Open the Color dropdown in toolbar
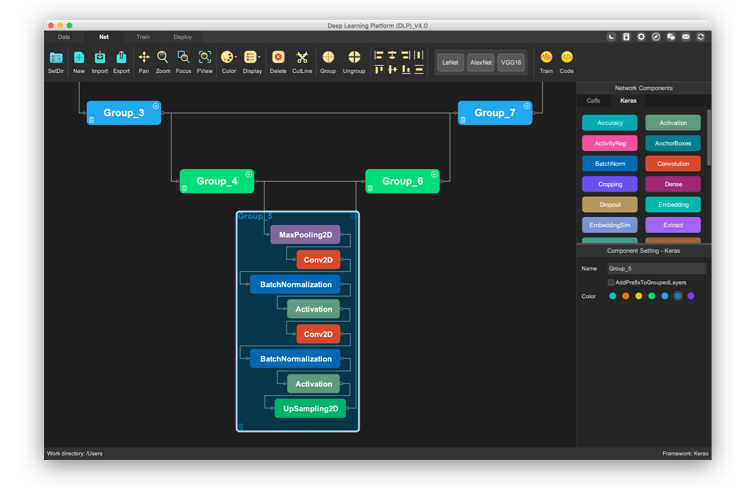The width and height of the screenshot is (756, 488). pyautogui.click(x=229, y=58)
